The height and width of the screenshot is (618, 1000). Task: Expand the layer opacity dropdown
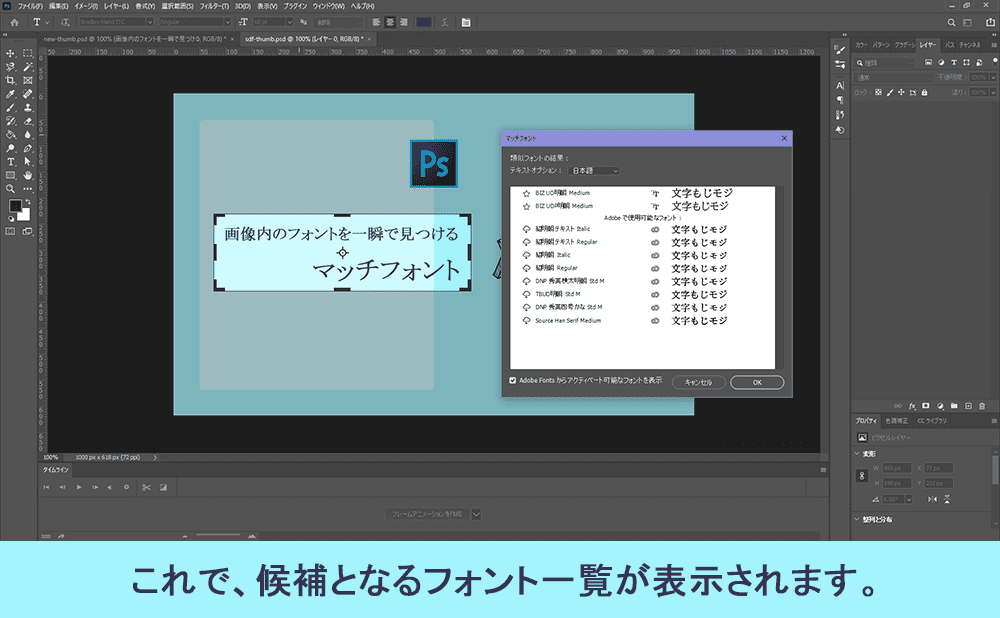[992, 77]
